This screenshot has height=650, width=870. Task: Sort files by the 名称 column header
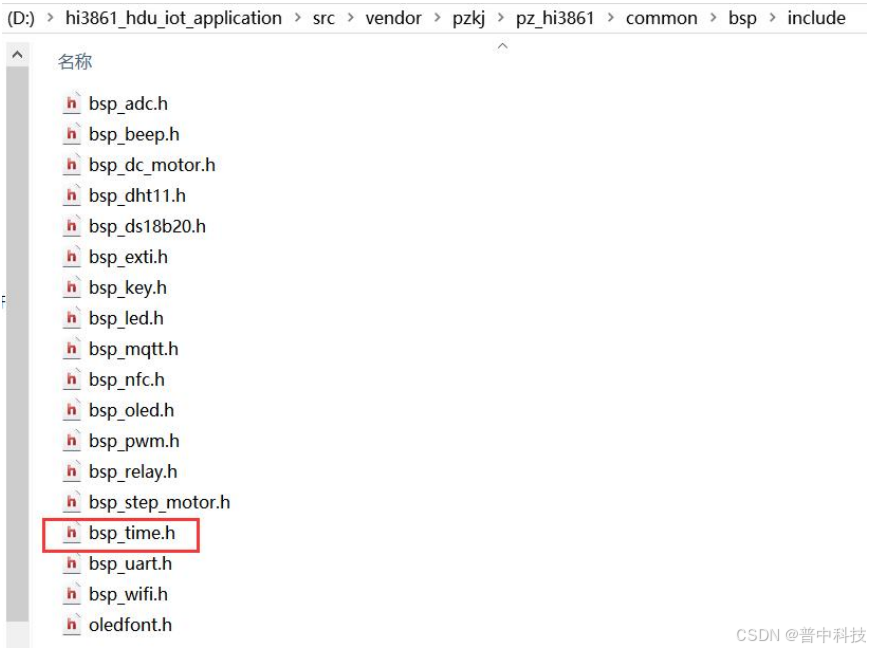75,62
